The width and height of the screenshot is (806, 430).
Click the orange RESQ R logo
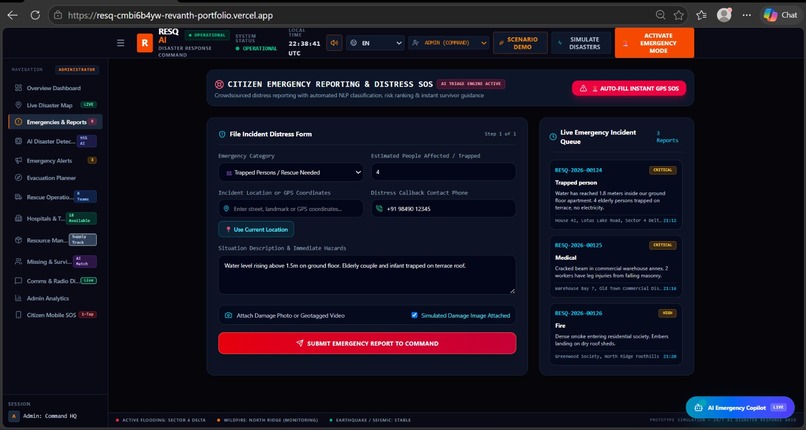(144, 43)
